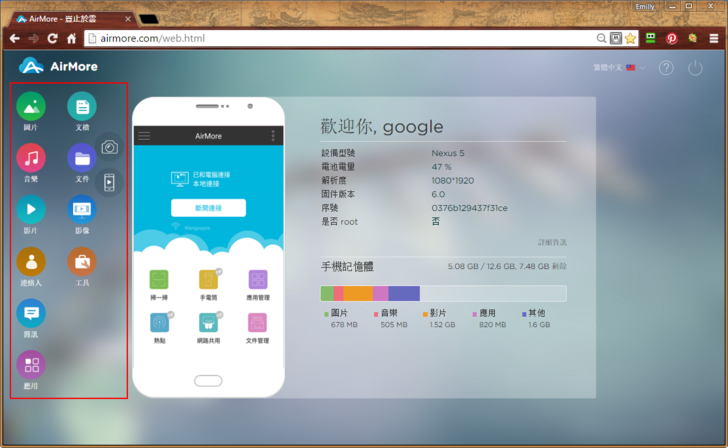Click the Emily profile button

click(645, 6)
